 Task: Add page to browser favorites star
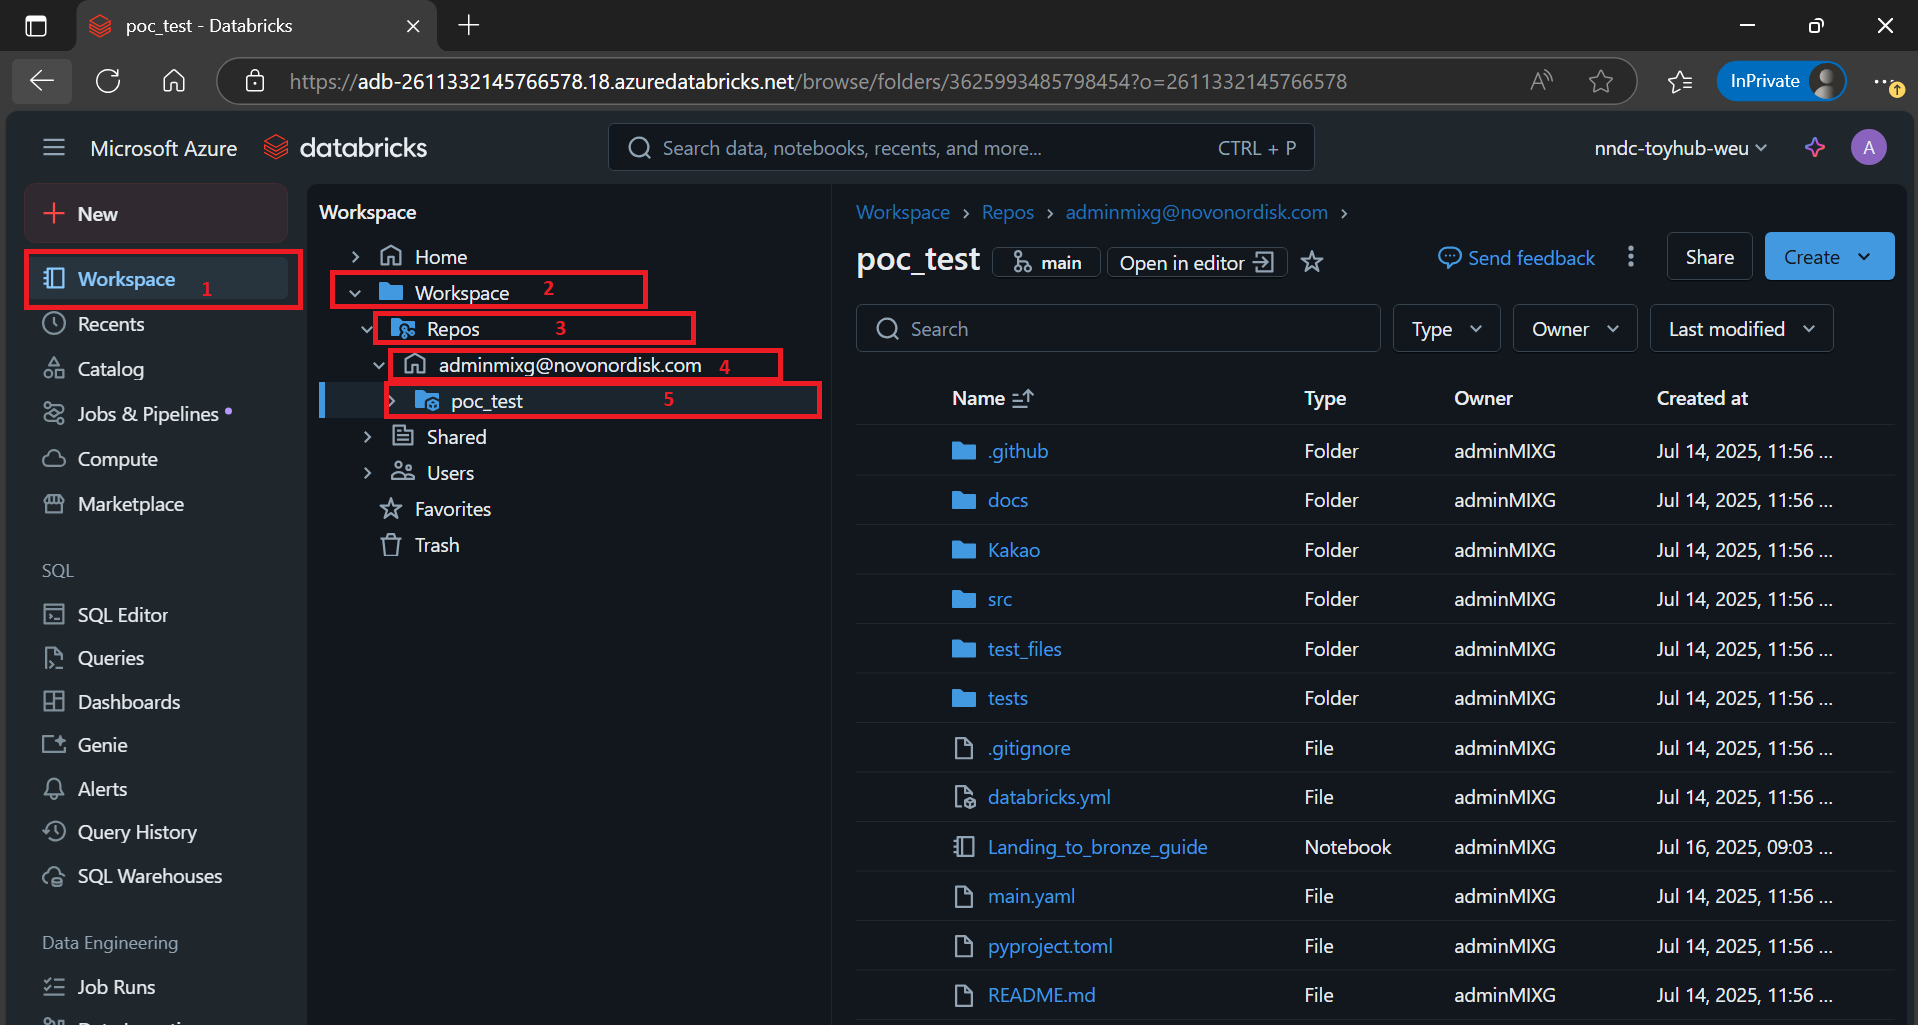point(1601,81)
